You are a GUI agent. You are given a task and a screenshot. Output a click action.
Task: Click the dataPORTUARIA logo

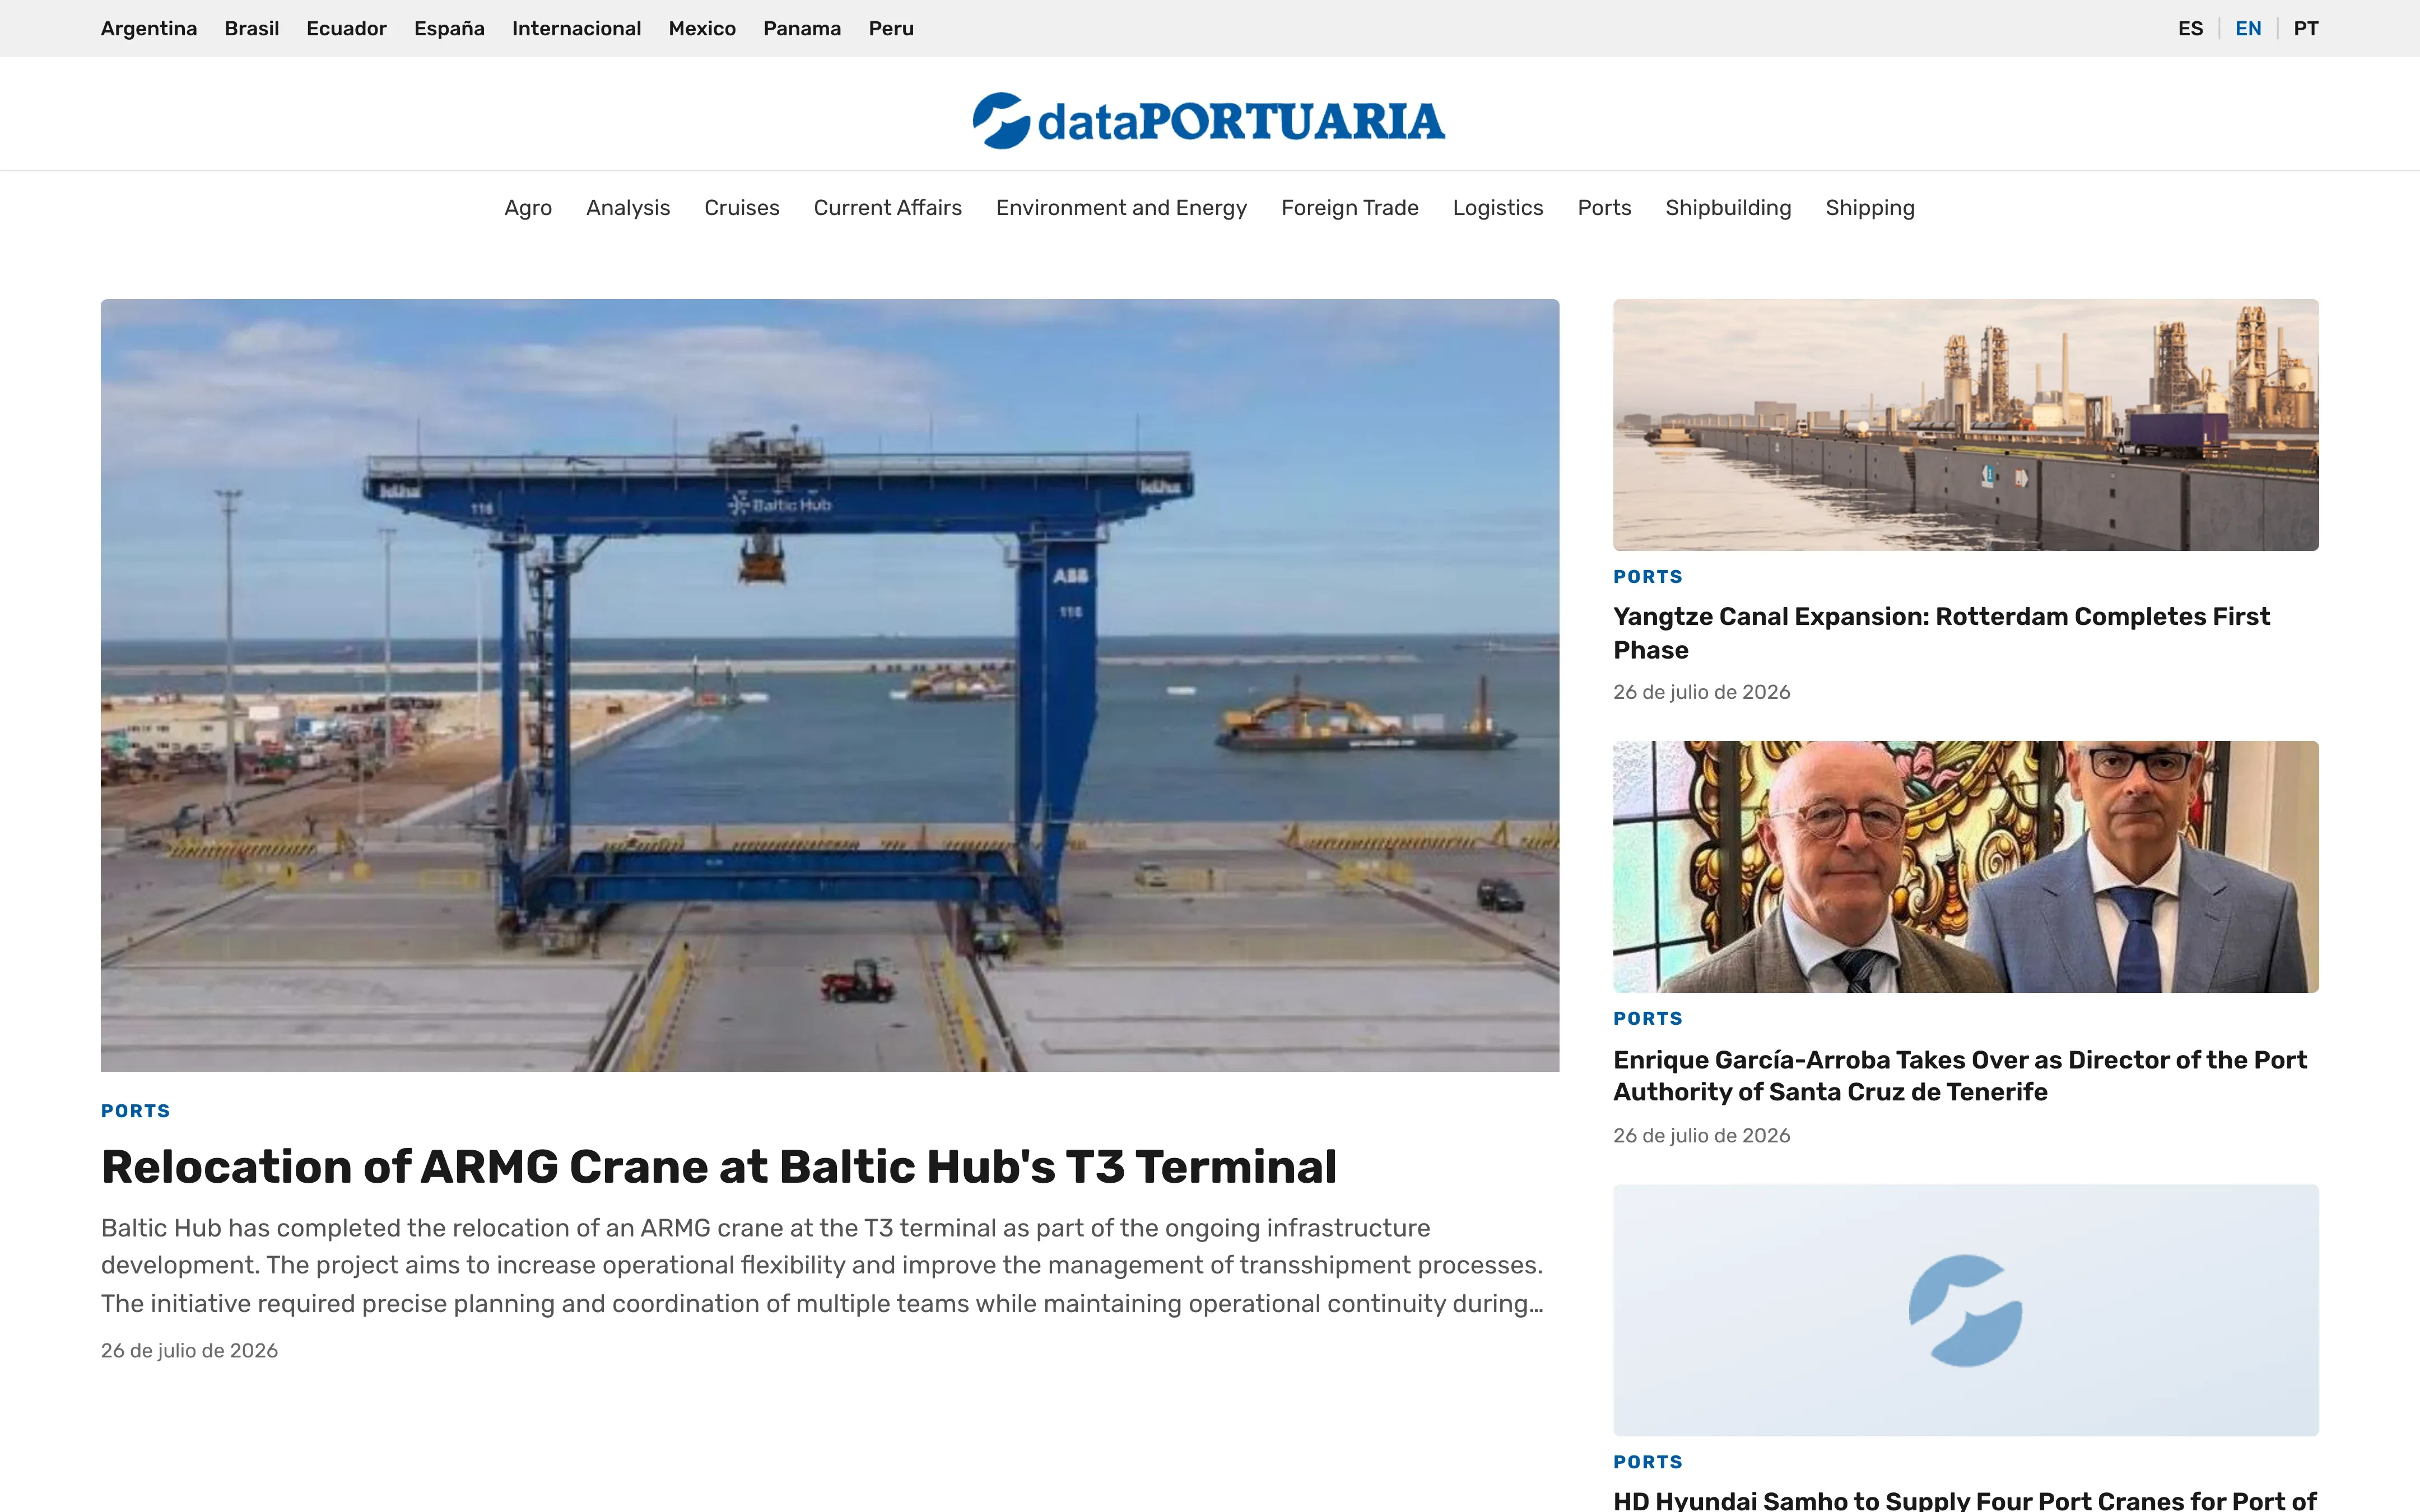click(1209, 121)
